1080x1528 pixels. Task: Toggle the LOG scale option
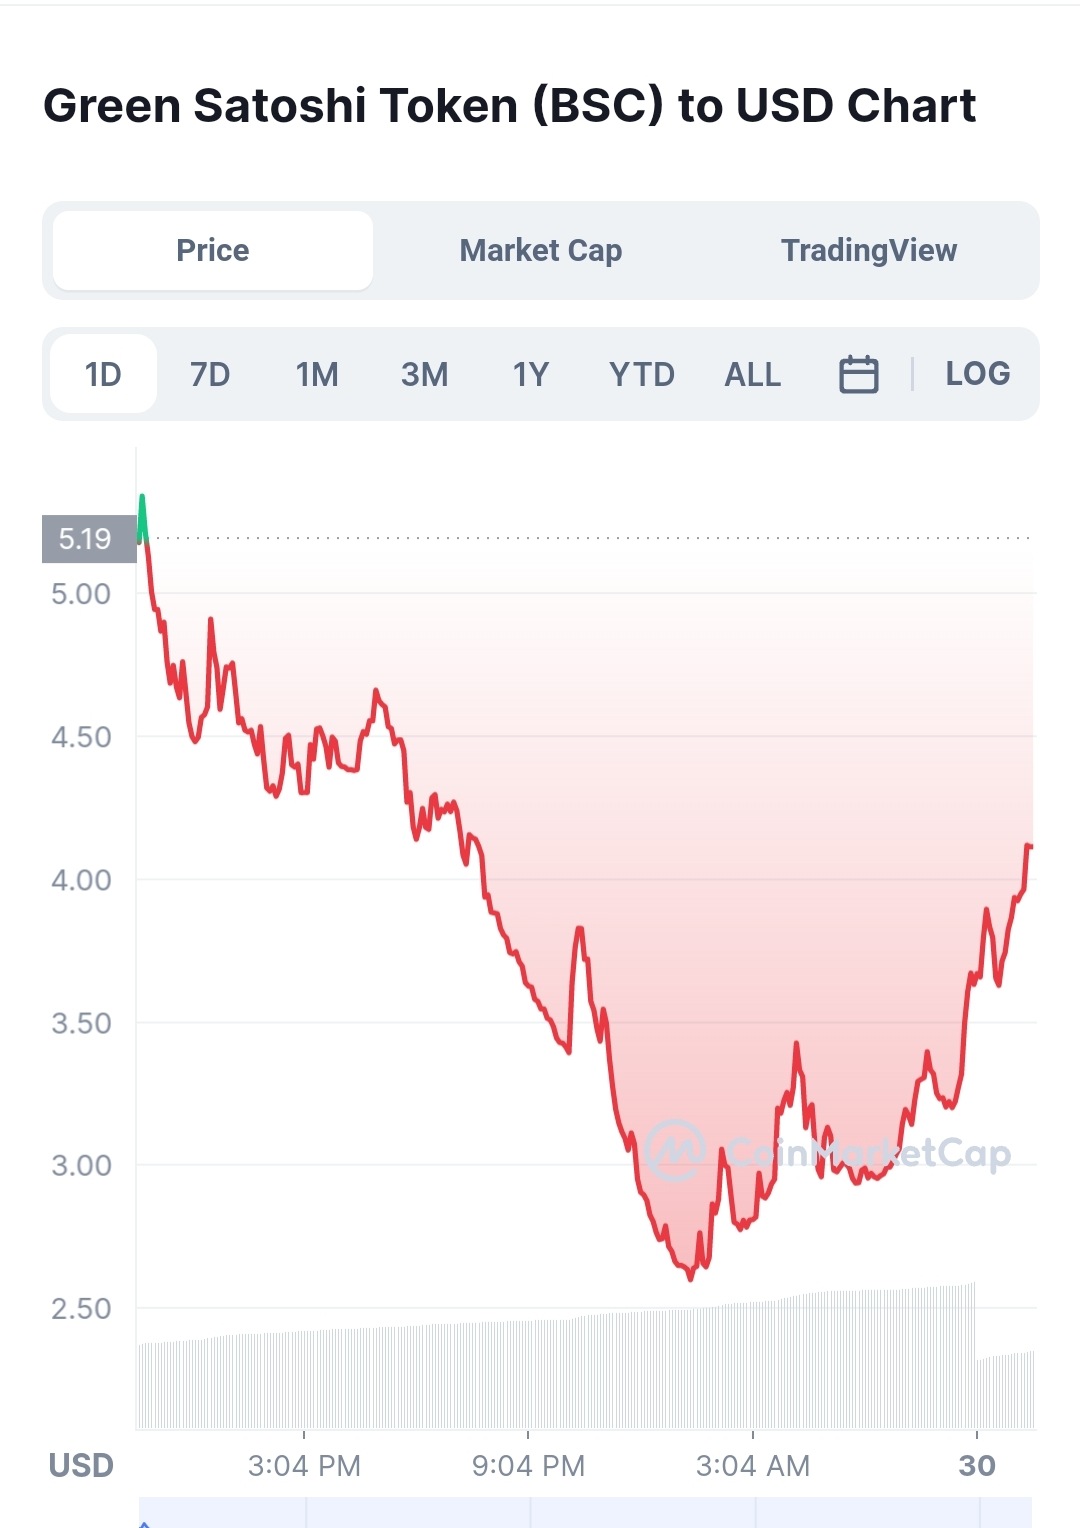[978, 374]
